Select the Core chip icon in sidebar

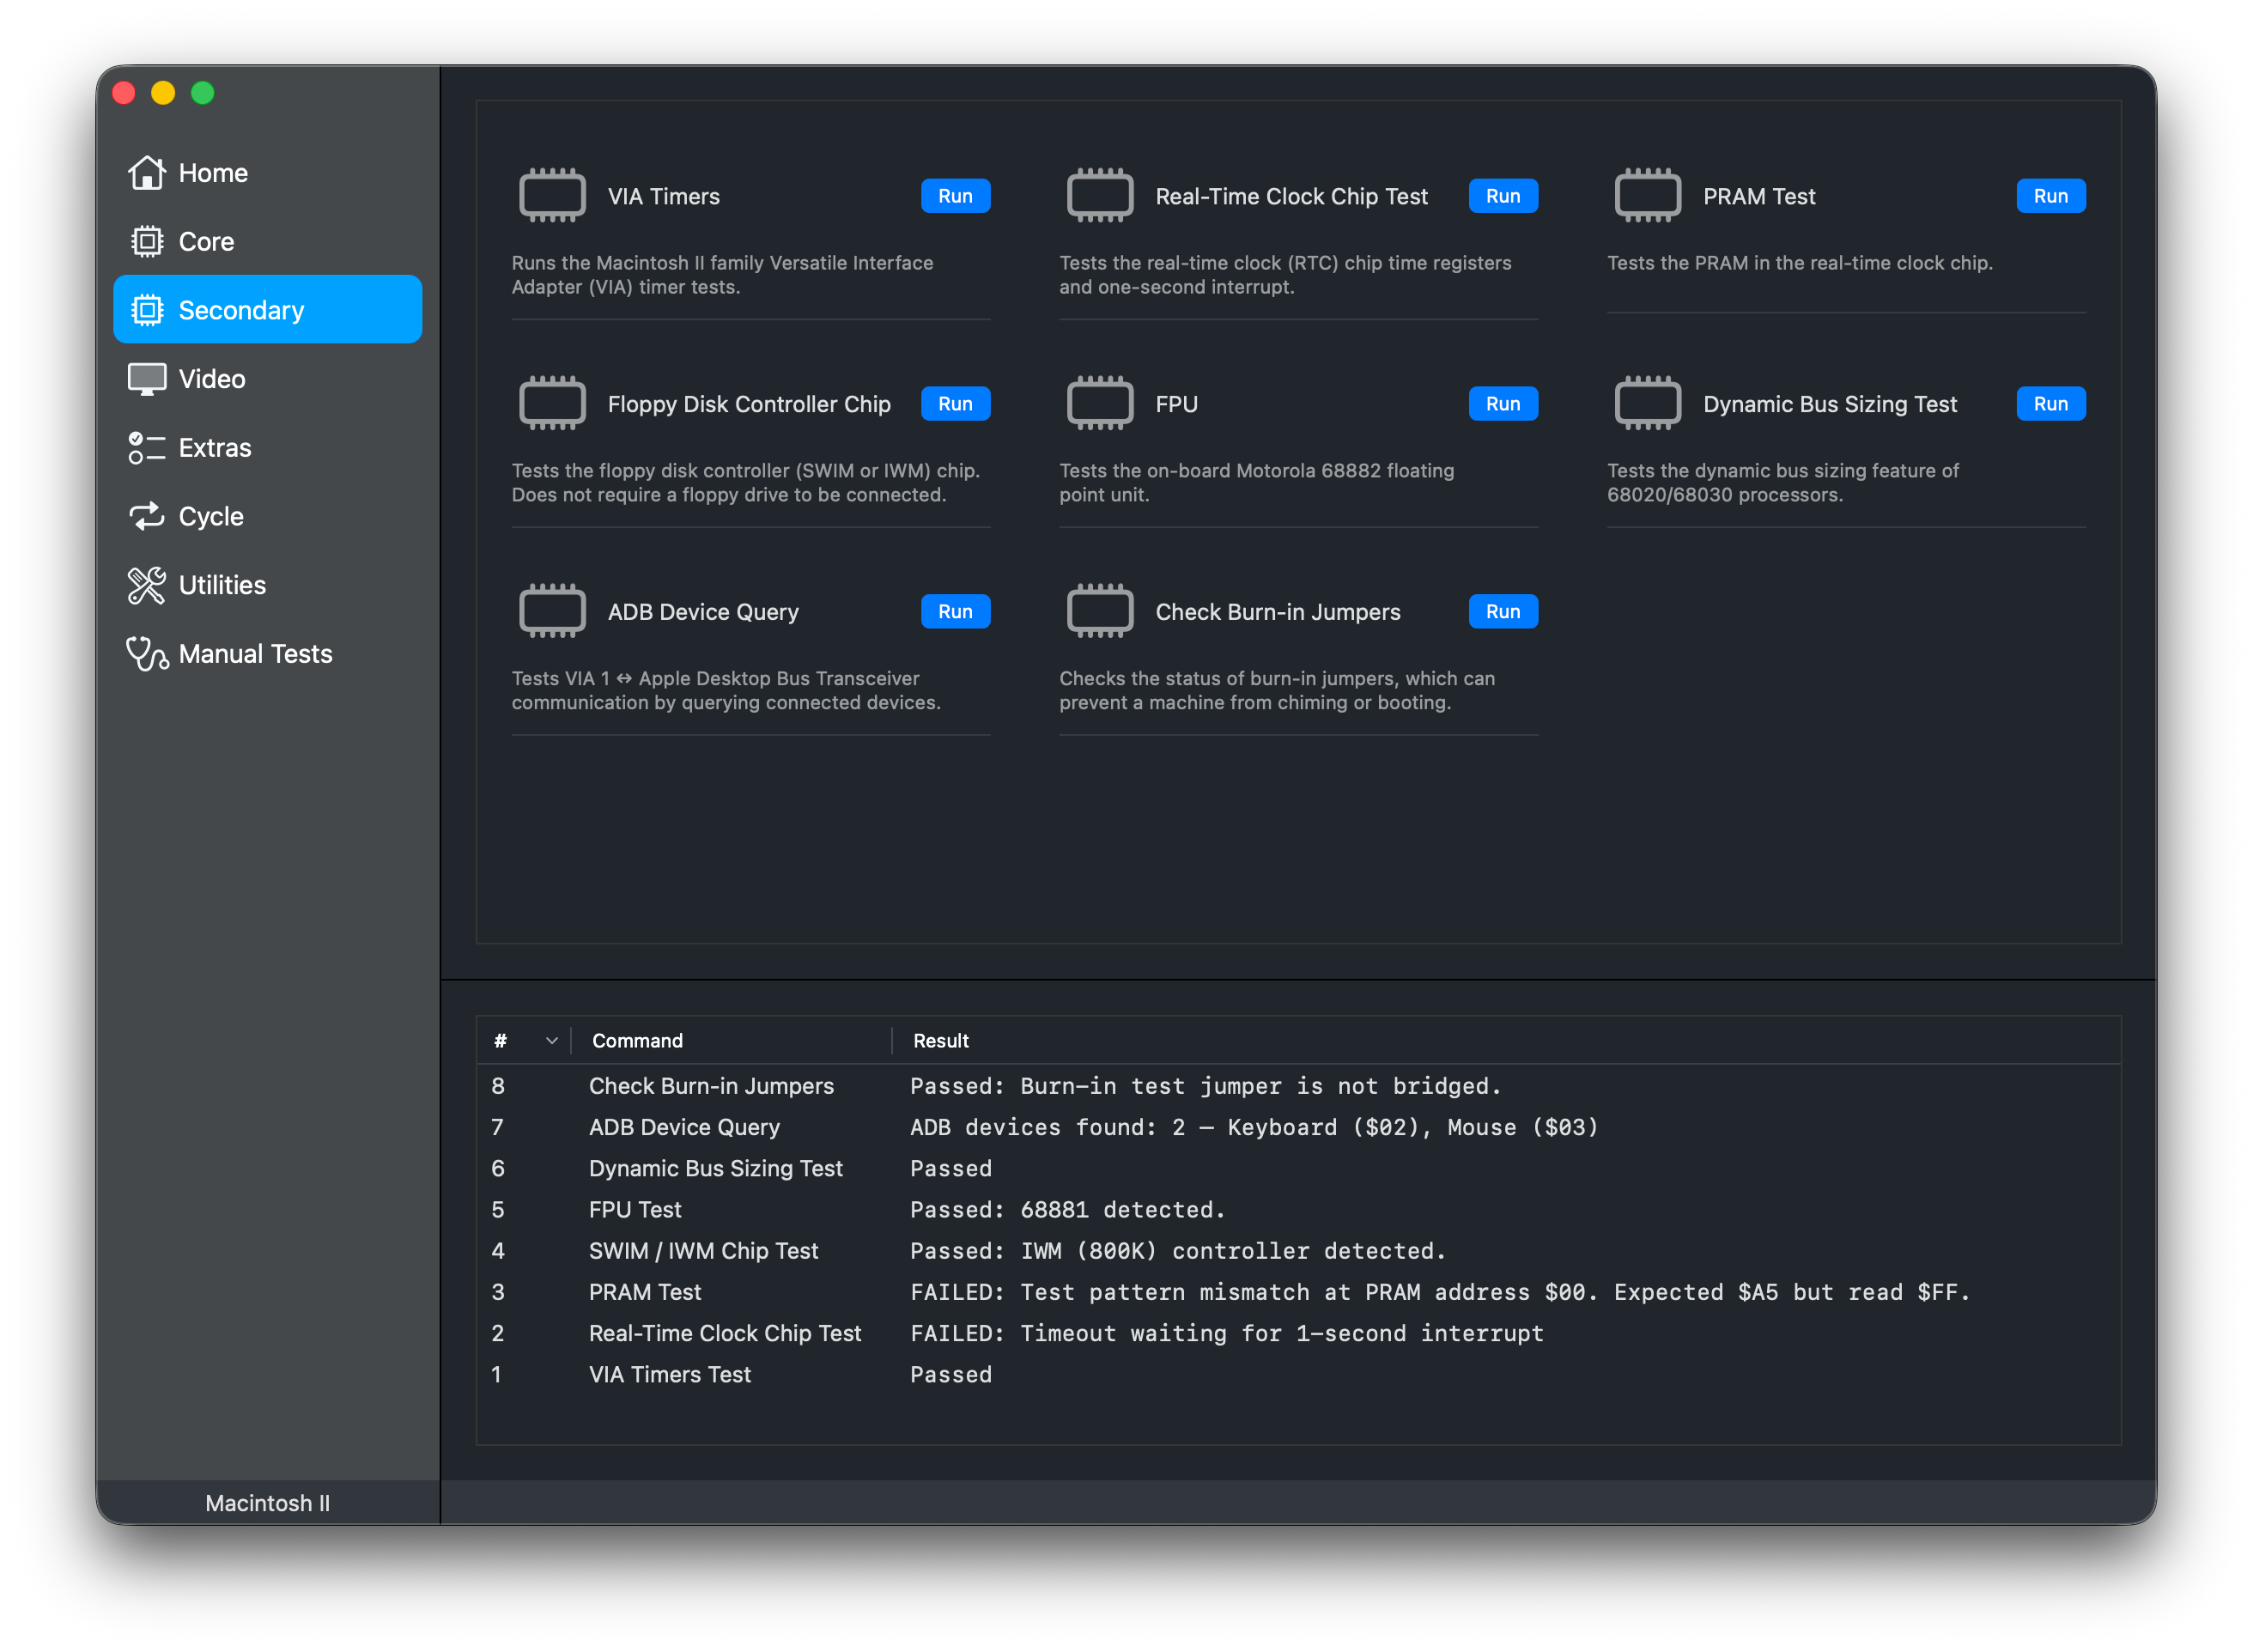click(146, 242)
